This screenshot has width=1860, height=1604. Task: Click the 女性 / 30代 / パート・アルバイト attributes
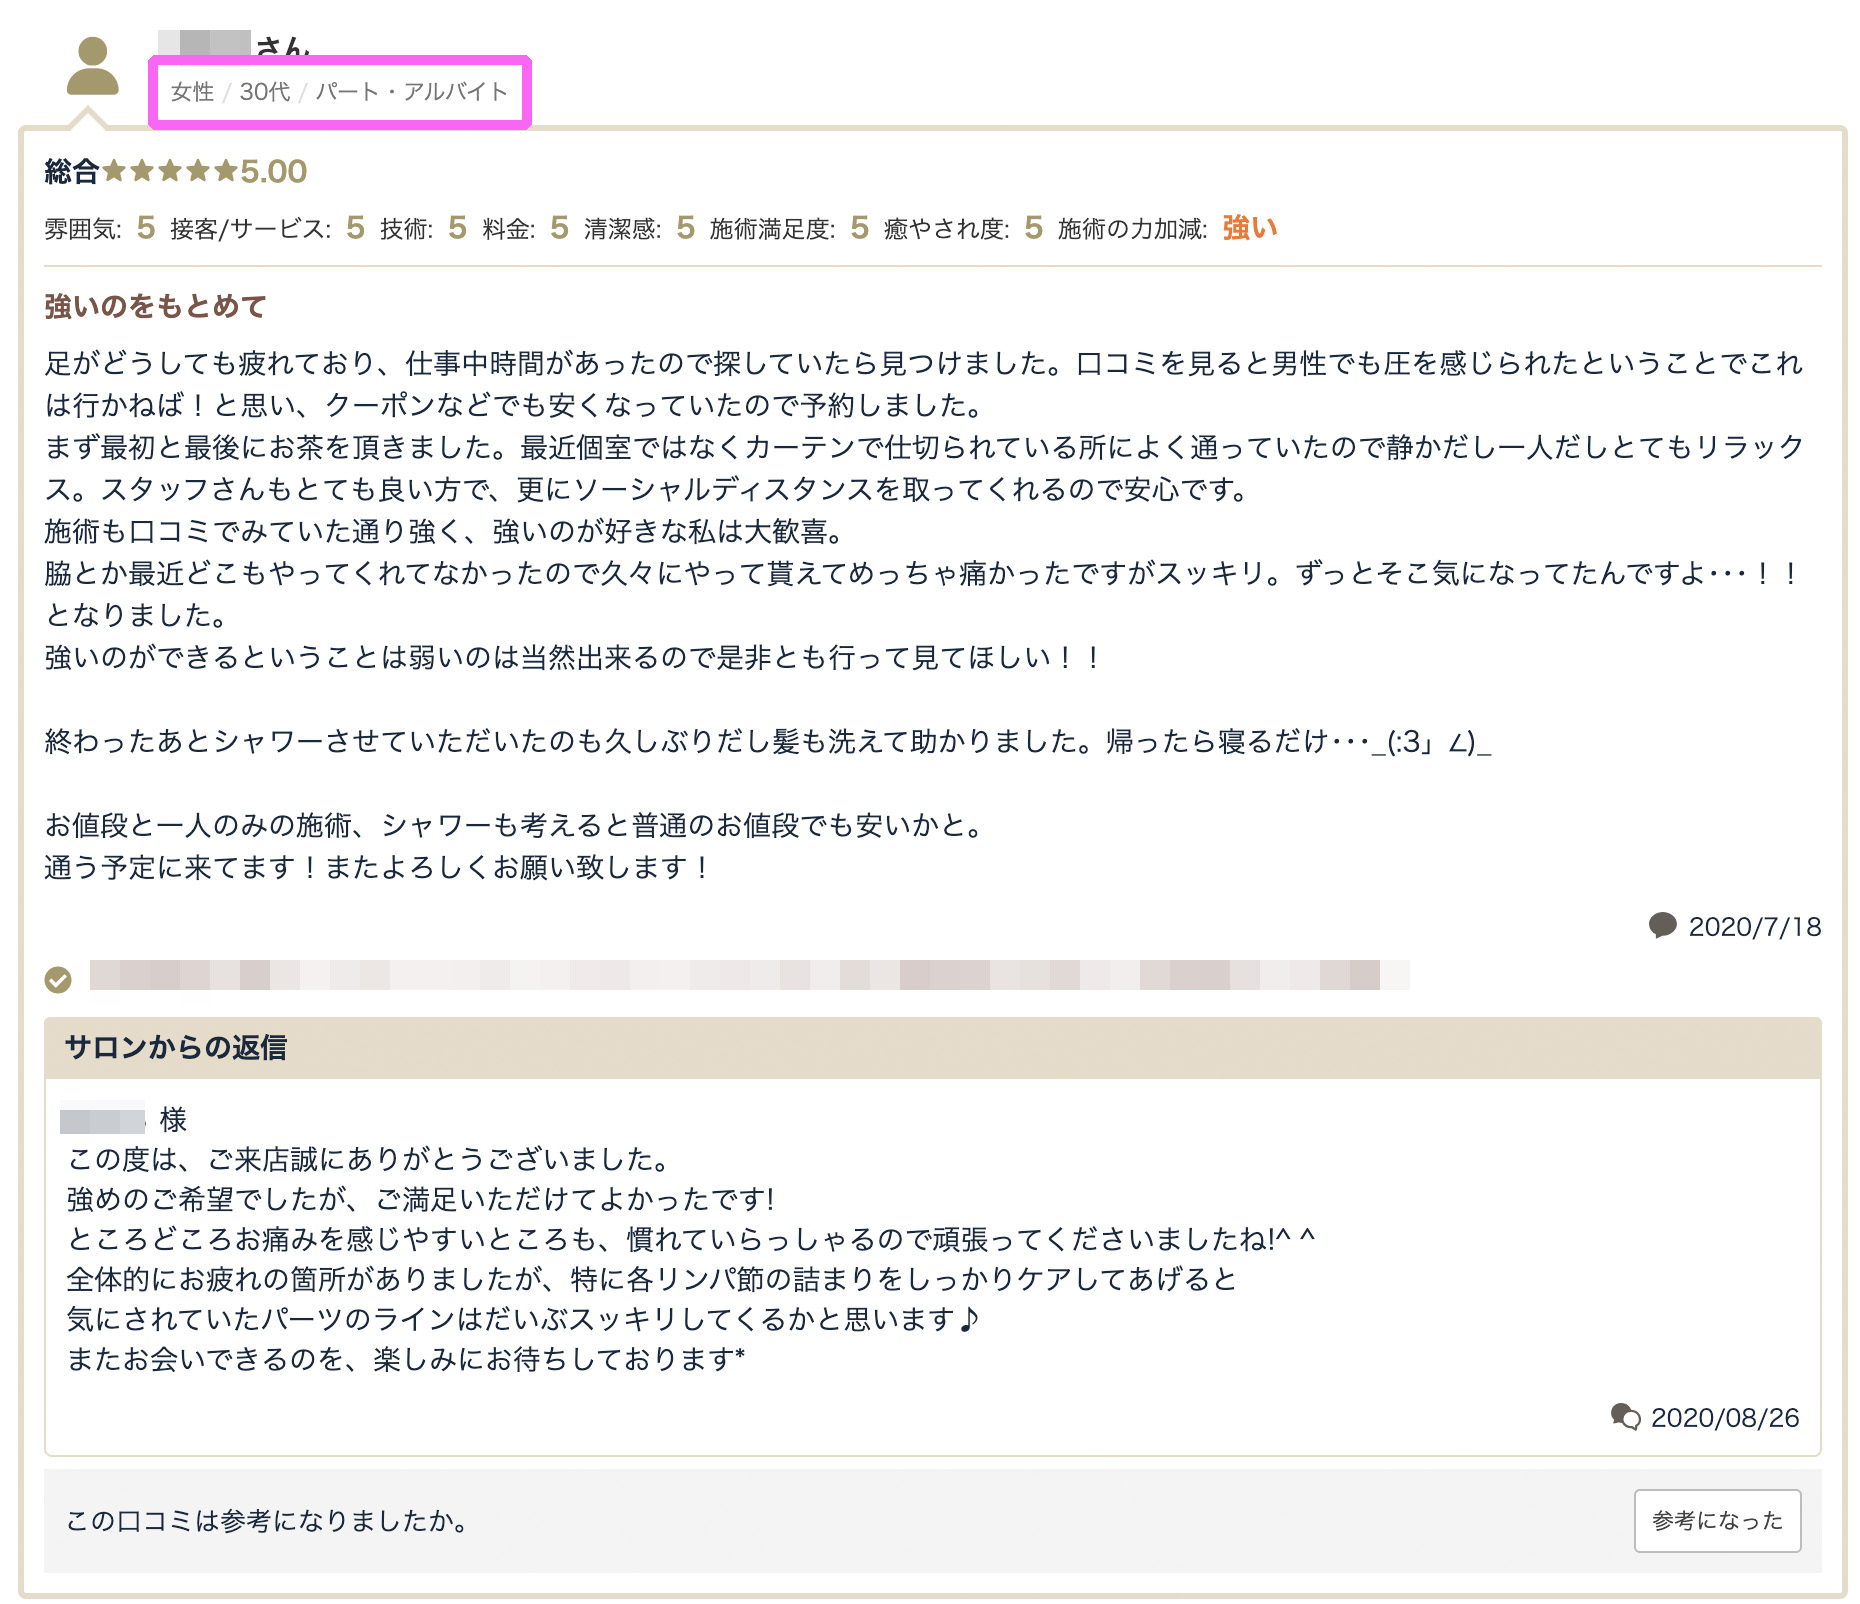339,92
